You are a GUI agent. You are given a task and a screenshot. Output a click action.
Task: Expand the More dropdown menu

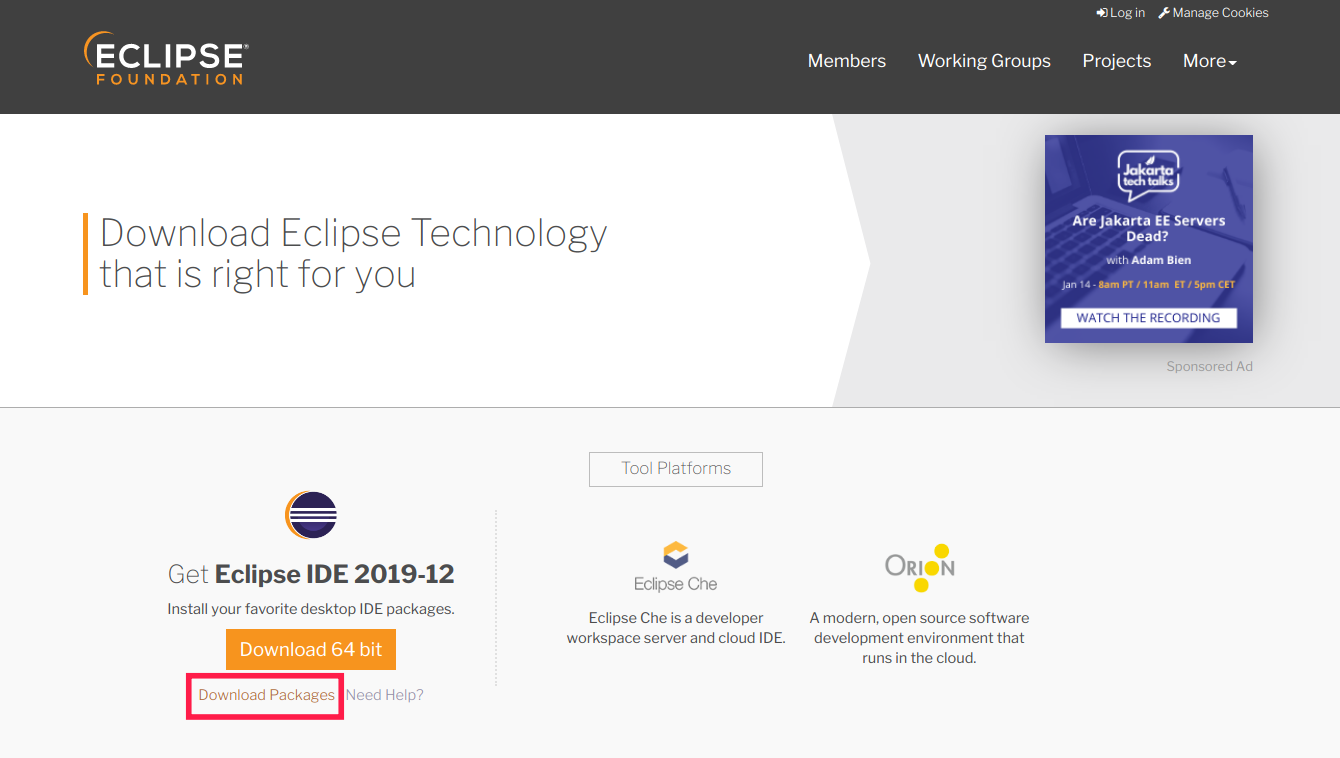click(1210, 61)
